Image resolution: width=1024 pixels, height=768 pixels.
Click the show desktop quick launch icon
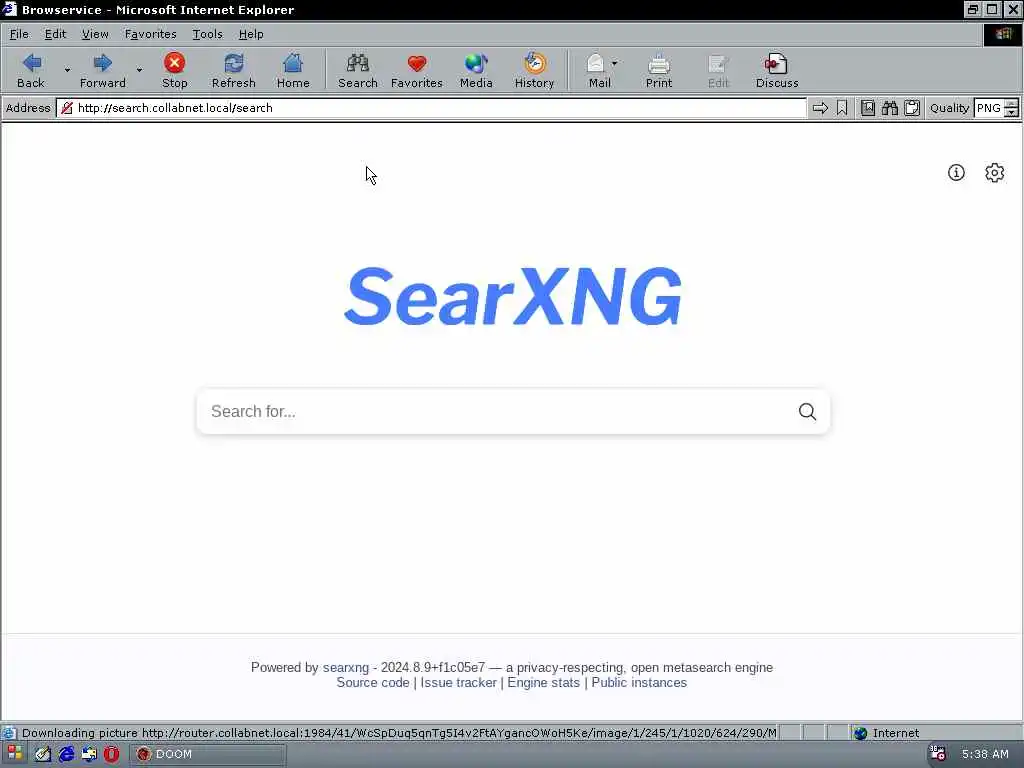point(89,754)
